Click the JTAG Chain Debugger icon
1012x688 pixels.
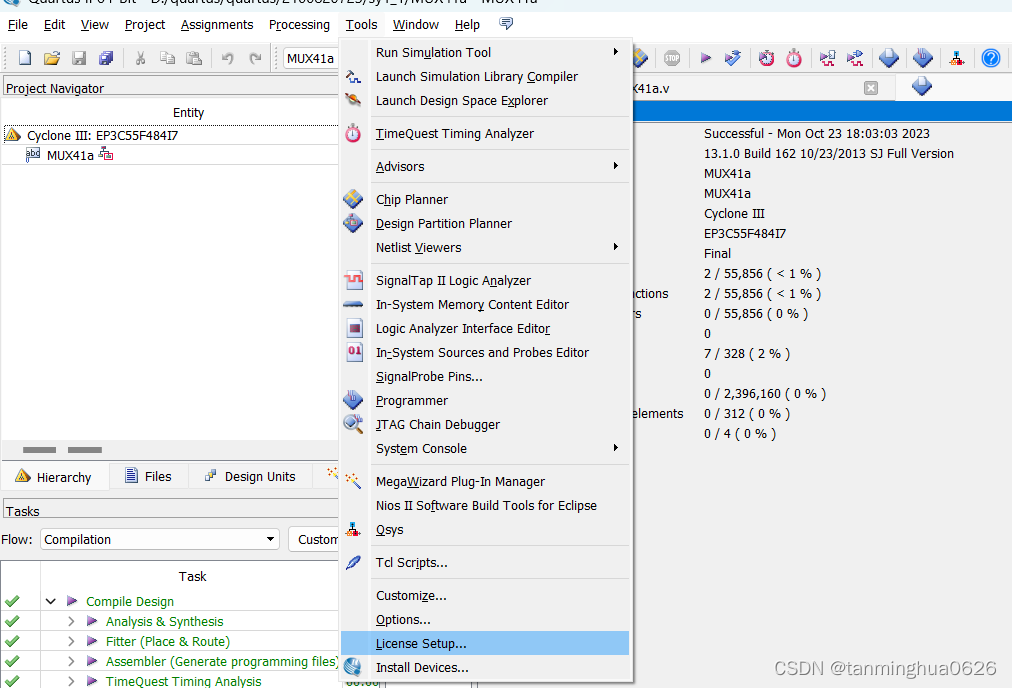click(x=354, y=424)
